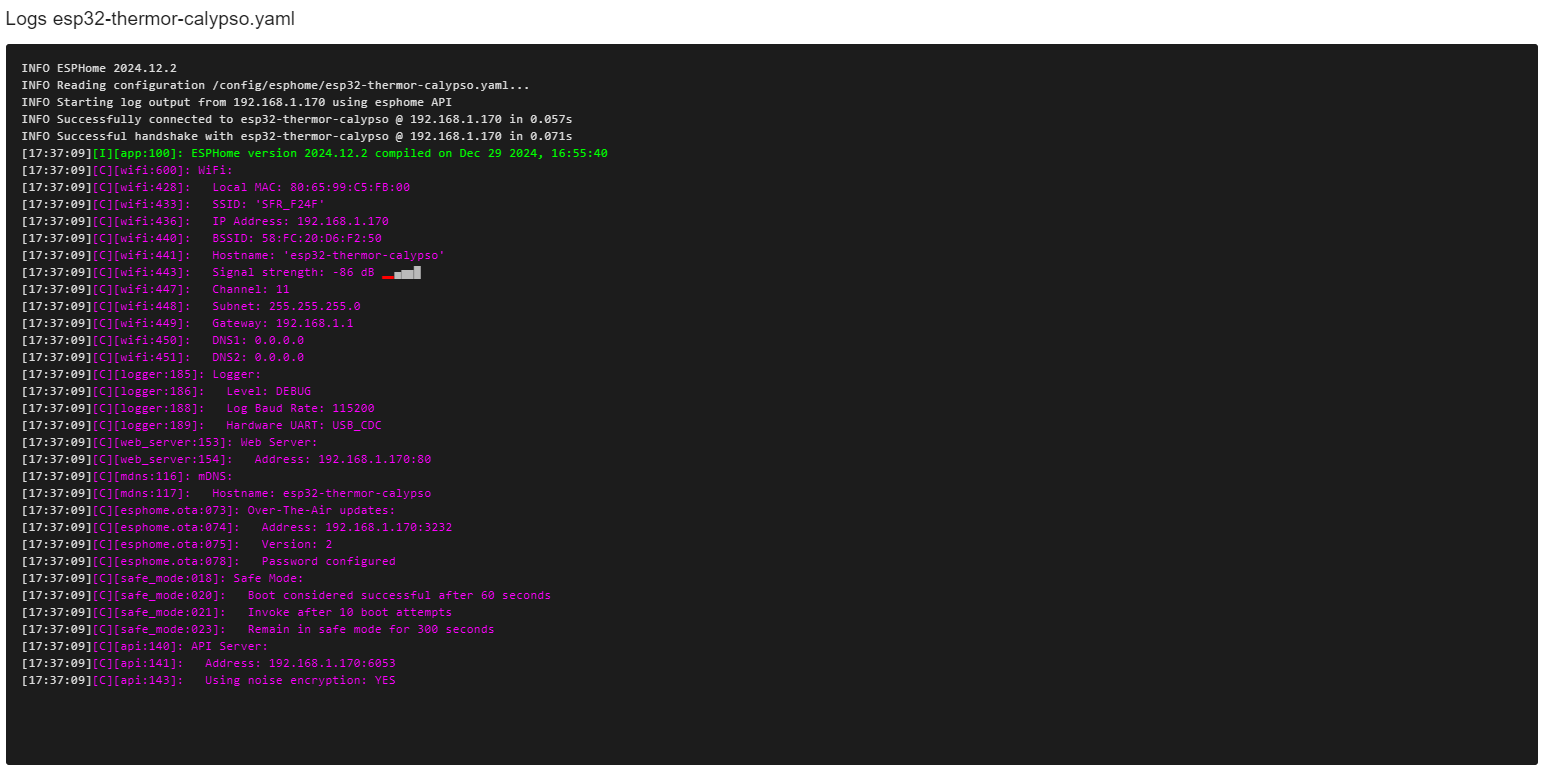This screenshot has height=773, width=1545.
Task: Click the 'Web Server:' header line
Action: tap(170, 442)
